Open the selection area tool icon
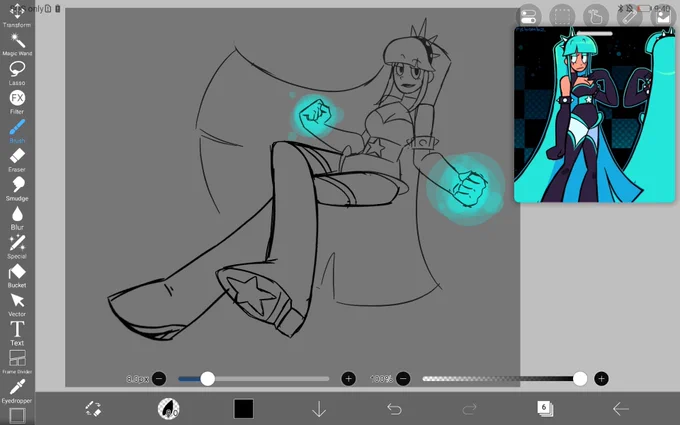The height and width of the screenshot is (425, 680). pos(562,16)
